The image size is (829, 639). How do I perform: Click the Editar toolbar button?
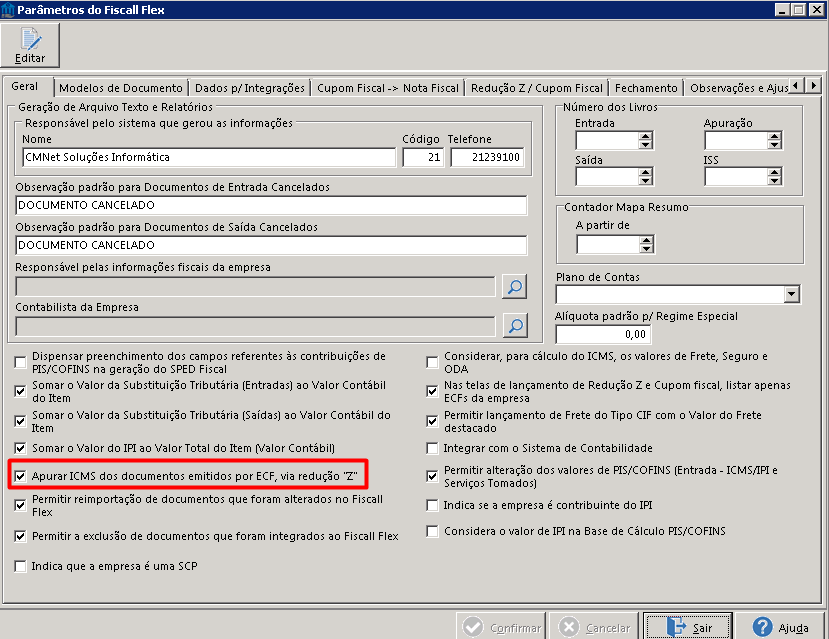pyautogui.click(x=30, y=45)
